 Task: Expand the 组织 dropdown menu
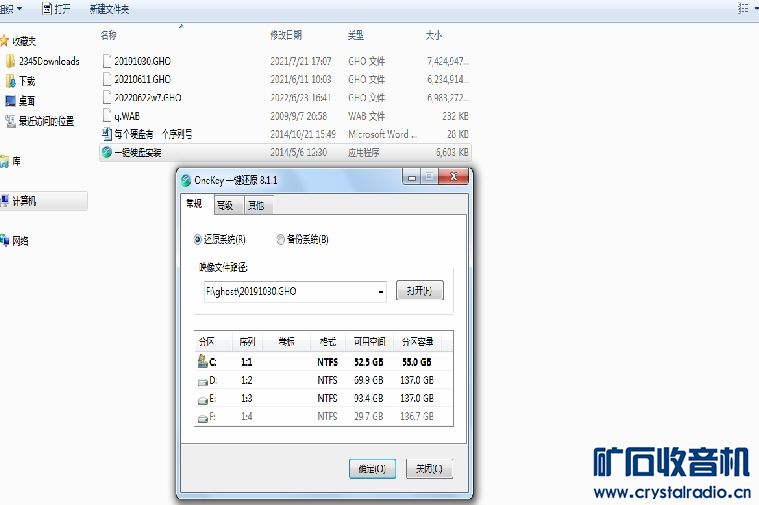(x=11, y=9)
